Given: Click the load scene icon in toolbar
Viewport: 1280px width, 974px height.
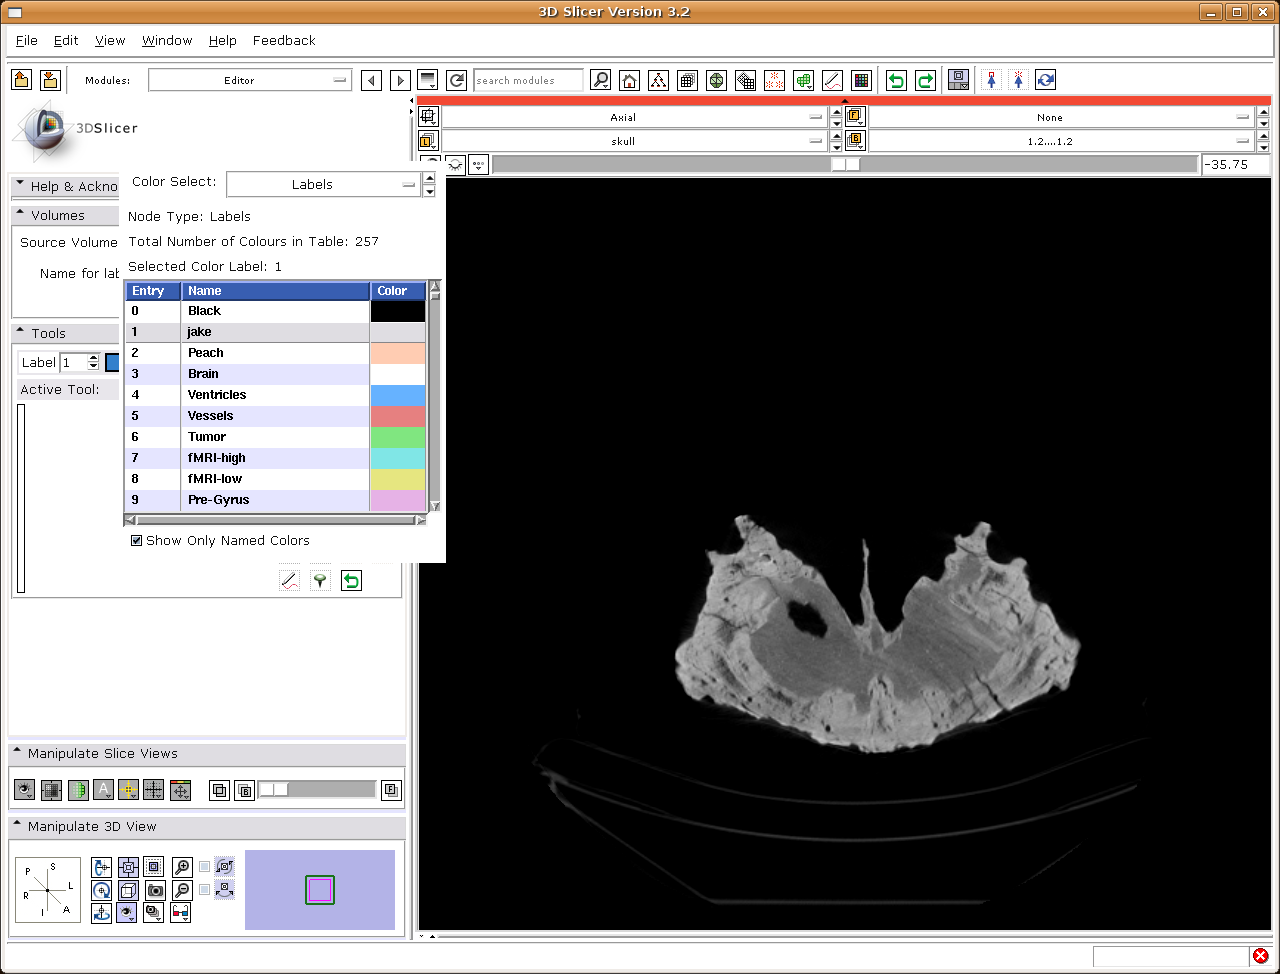Looking at the screenshot, I should (x=21, y=80).
